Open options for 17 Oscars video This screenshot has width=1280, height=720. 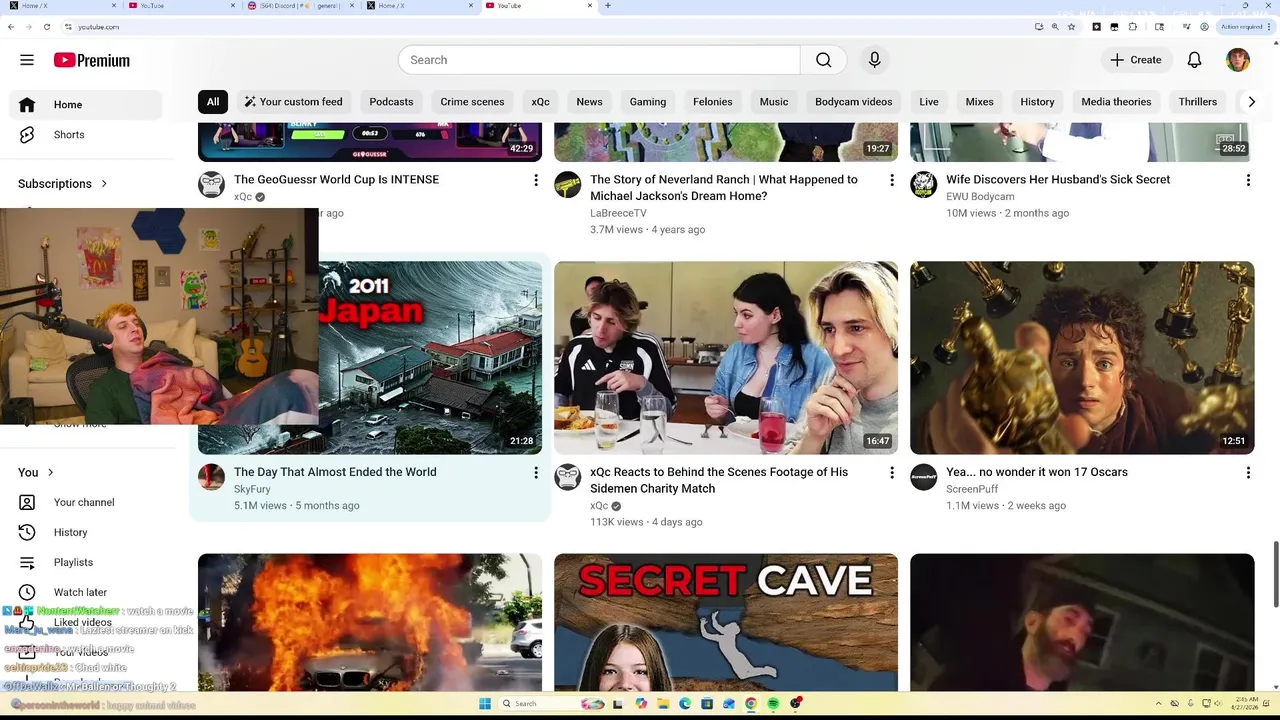[1247, 472]
